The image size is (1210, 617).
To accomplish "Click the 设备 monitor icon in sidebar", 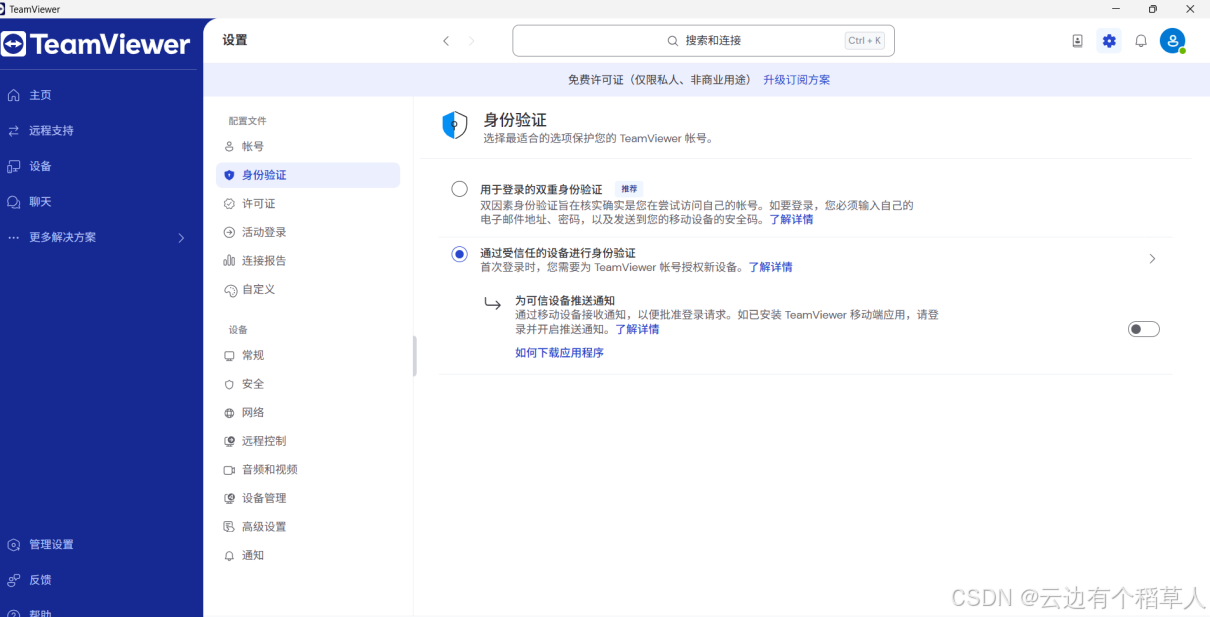I will point(14,166).
